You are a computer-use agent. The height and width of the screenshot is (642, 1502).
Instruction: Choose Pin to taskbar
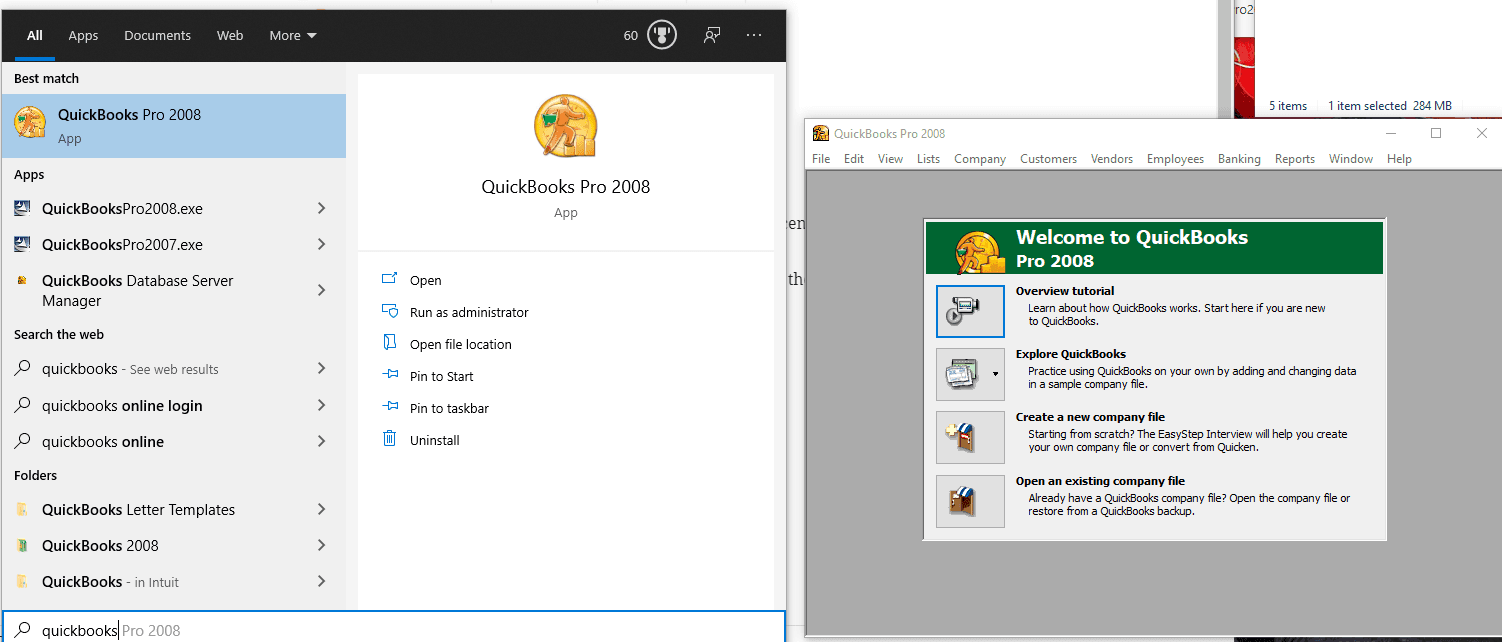[449, 409]
